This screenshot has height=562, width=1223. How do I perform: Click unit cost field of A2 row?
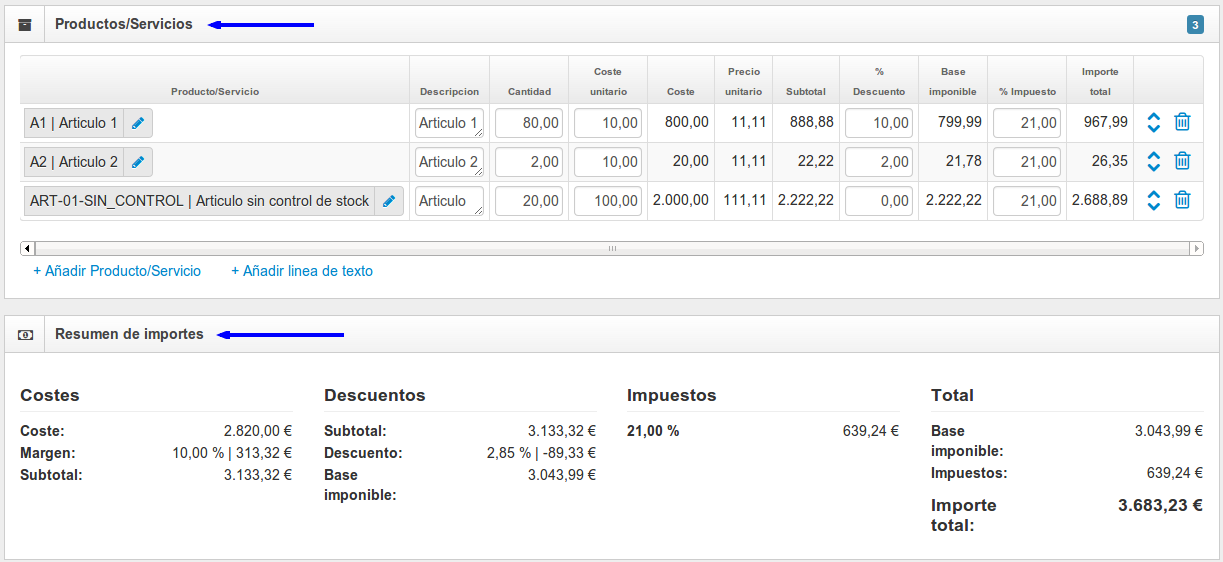[x=608, y=162]
